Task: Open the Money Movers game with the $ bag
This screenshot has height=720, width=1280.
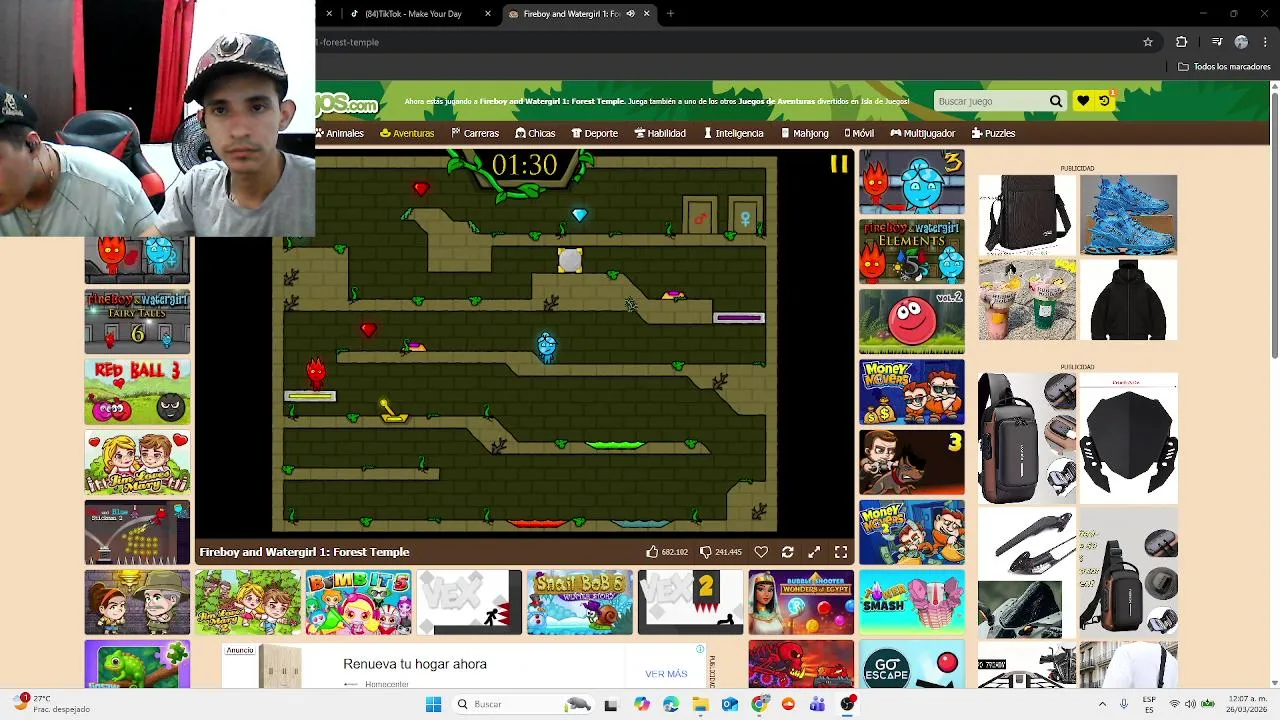Action: click(x=912, y=391)
